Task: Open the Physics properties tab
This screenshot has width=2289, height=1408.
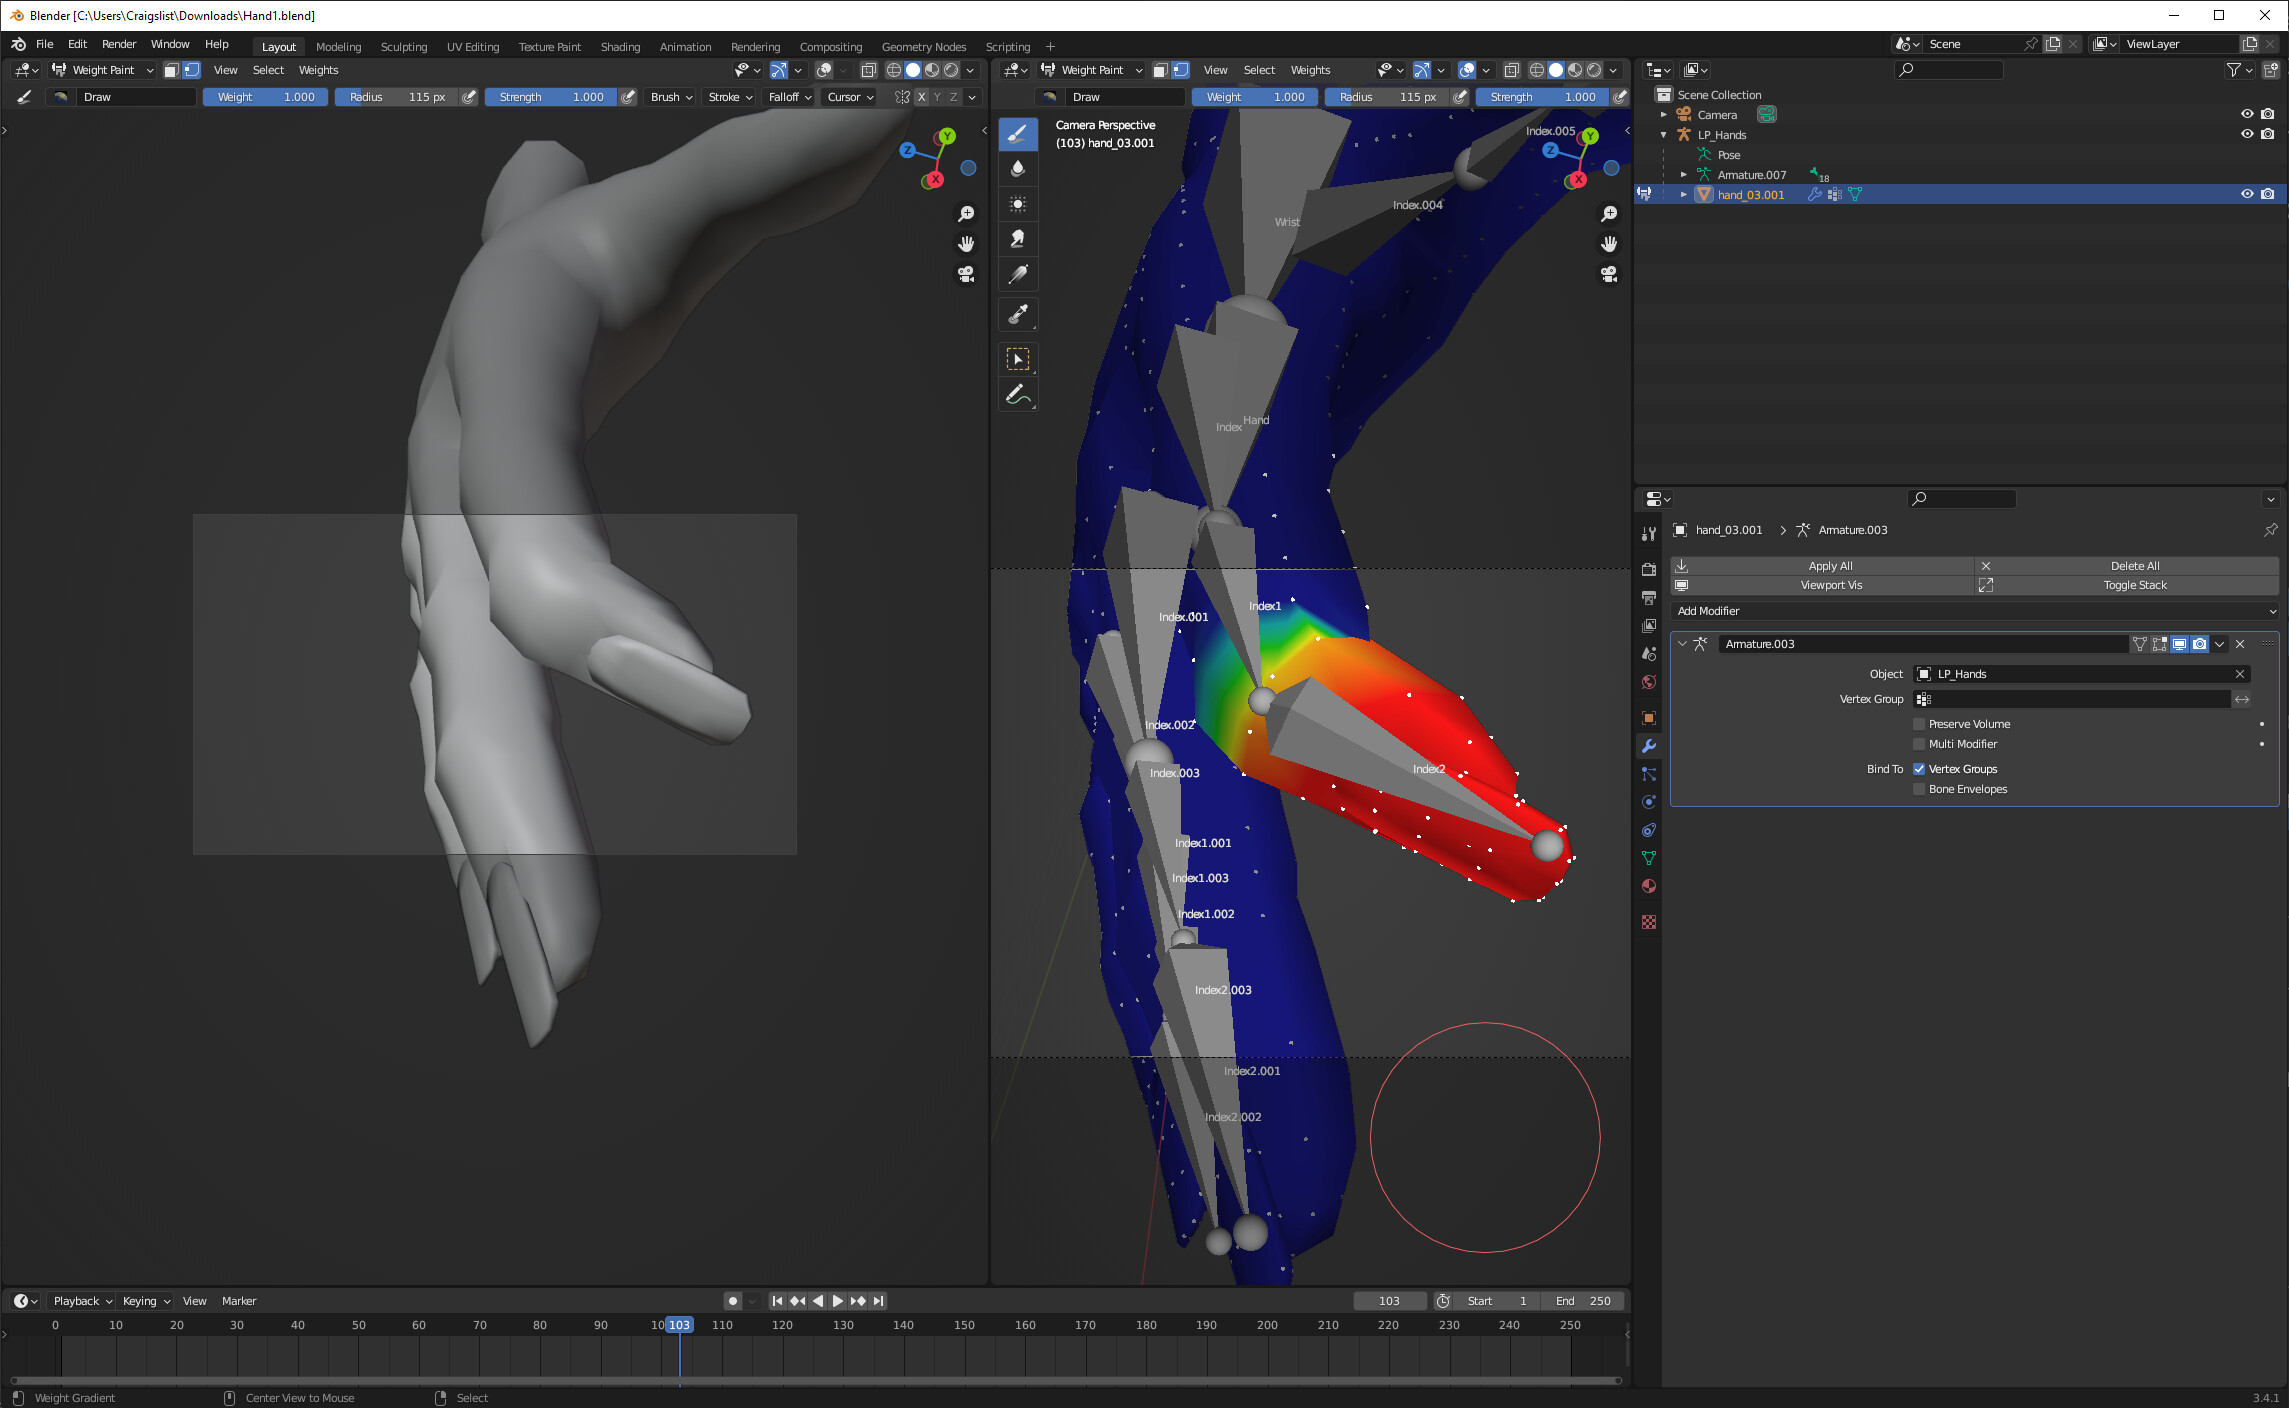Action: tap(1649, 802)
